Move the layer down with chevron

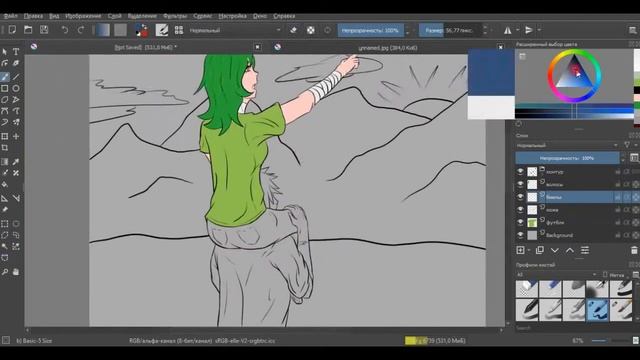point(555,250)
